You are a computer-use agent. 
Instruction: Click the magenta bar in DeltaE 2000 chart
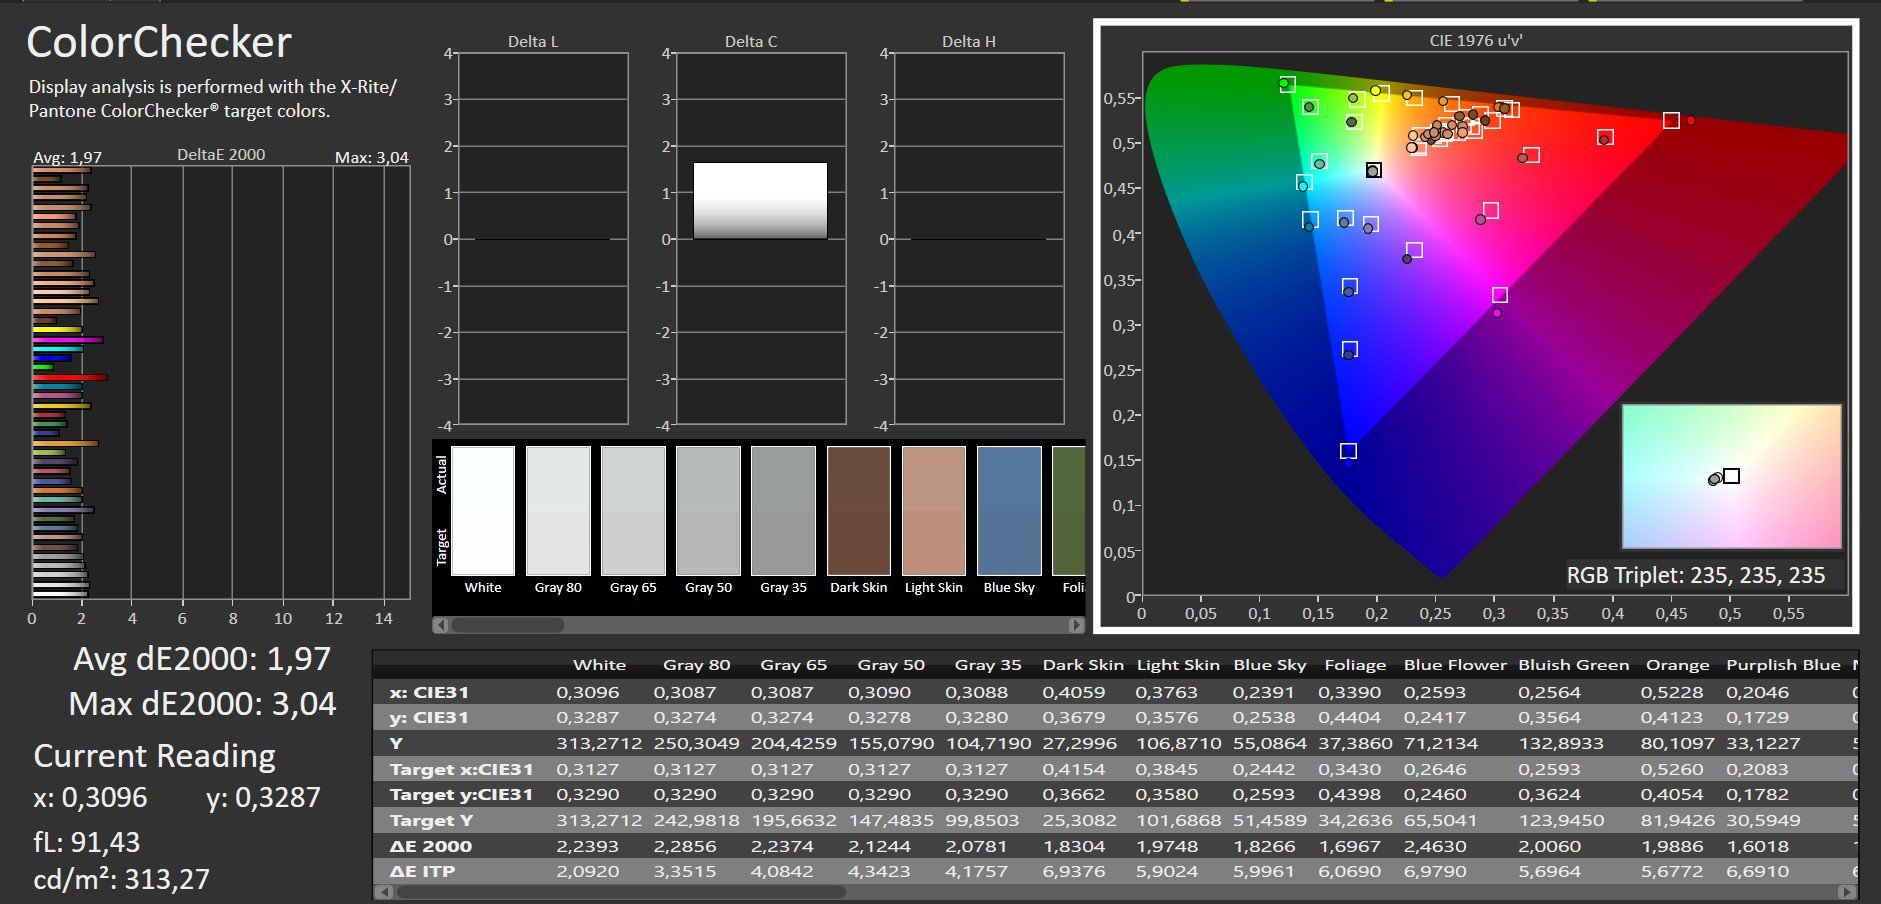pos(67,340)
